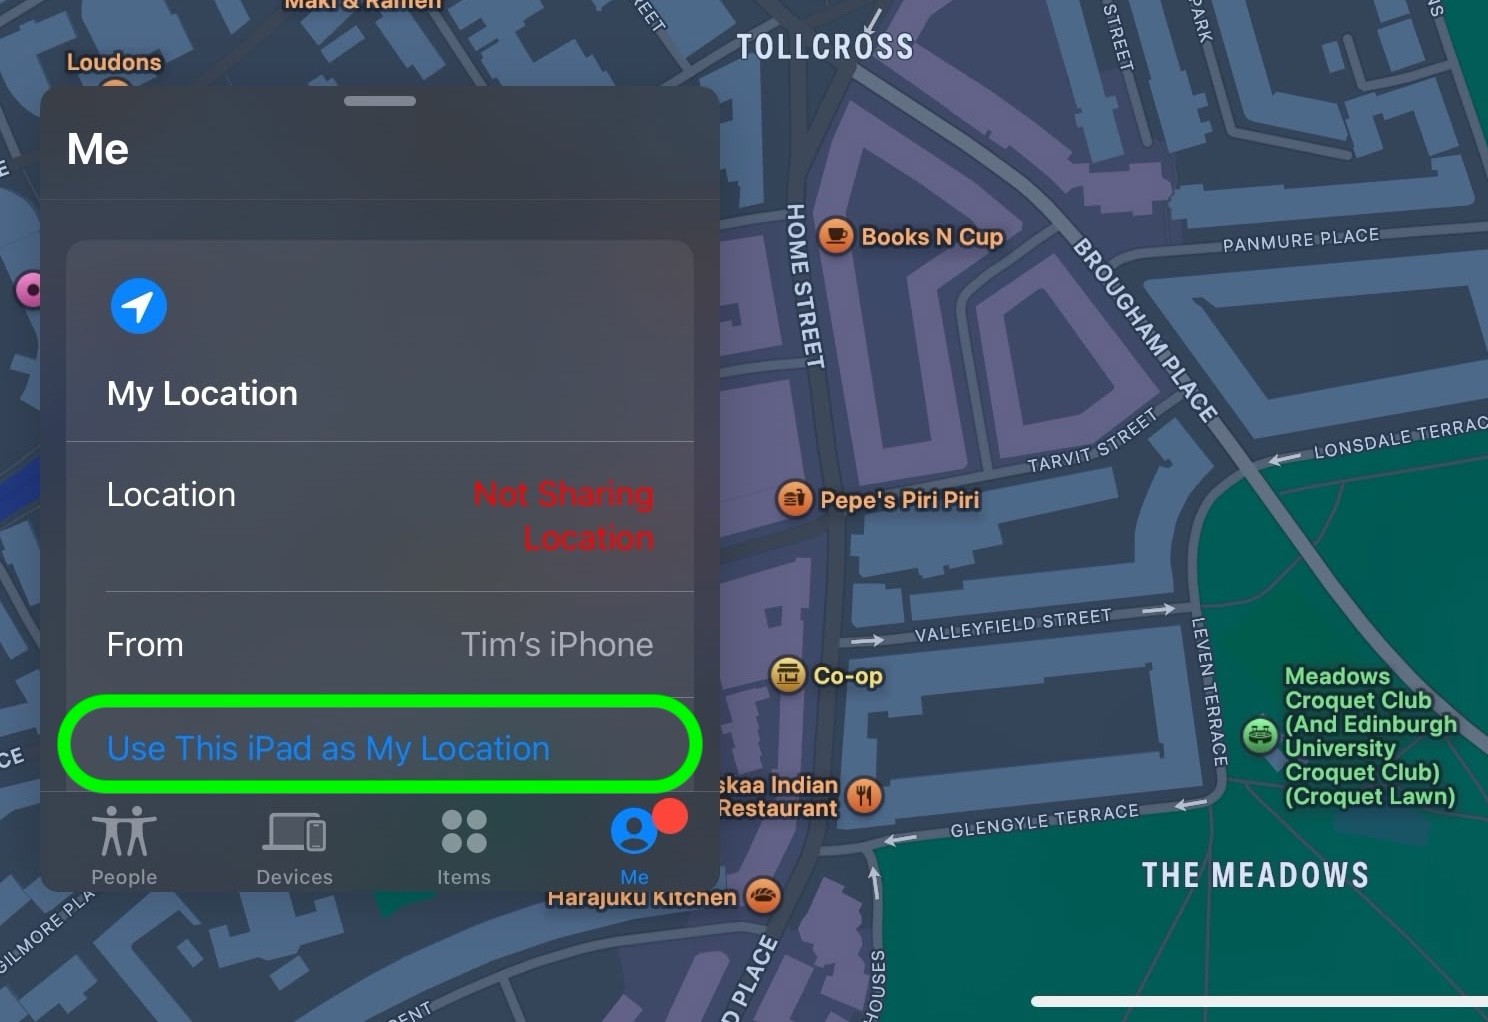
Task: Switch to the Devices tab
Action: click(294, 846)
